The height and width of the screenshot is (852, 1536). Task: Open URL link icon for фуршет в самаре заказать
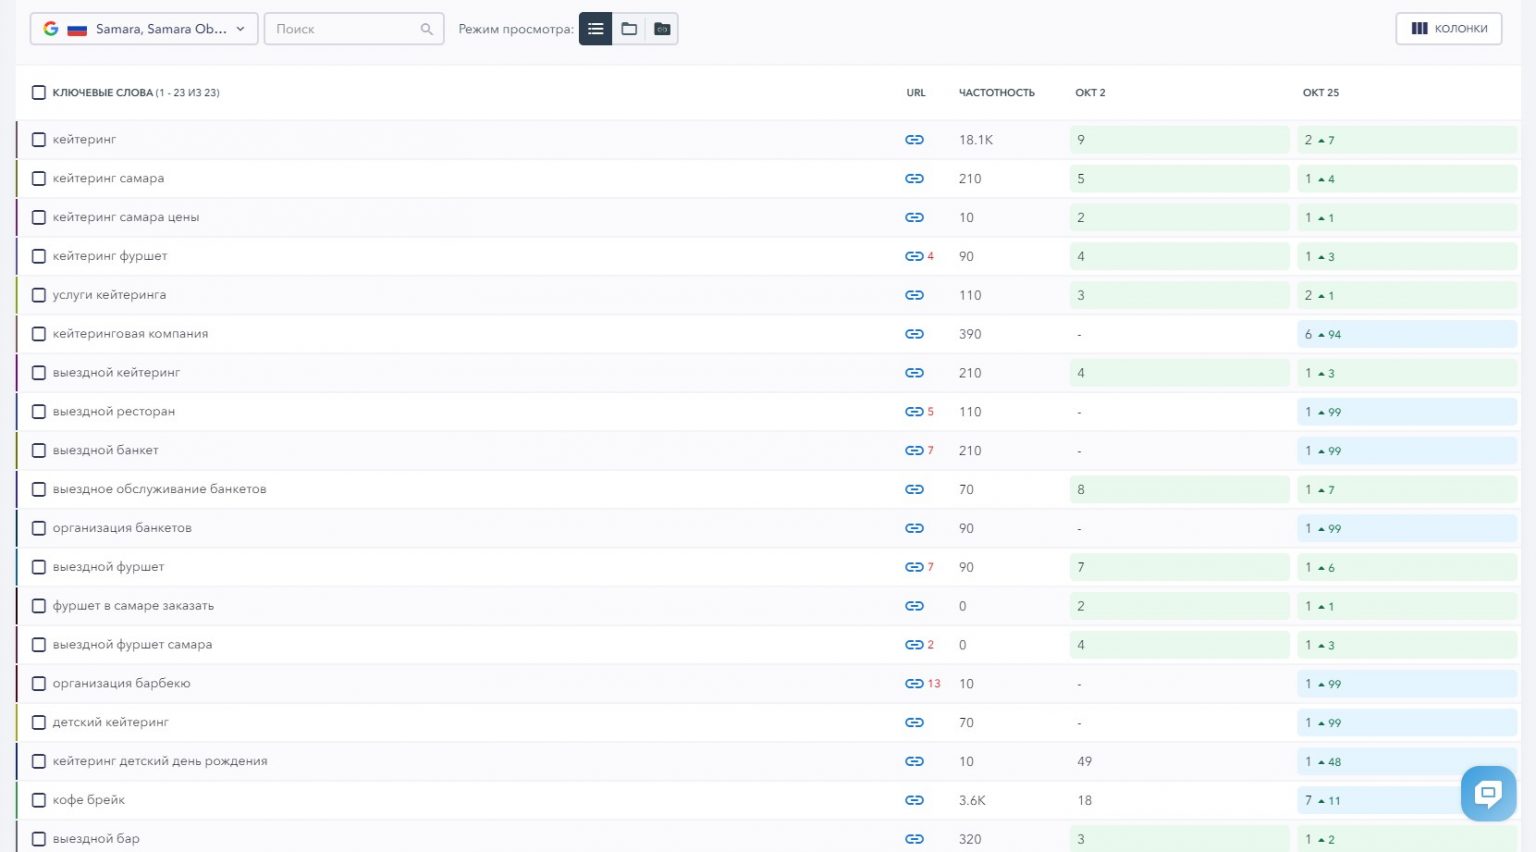(914, 606)
